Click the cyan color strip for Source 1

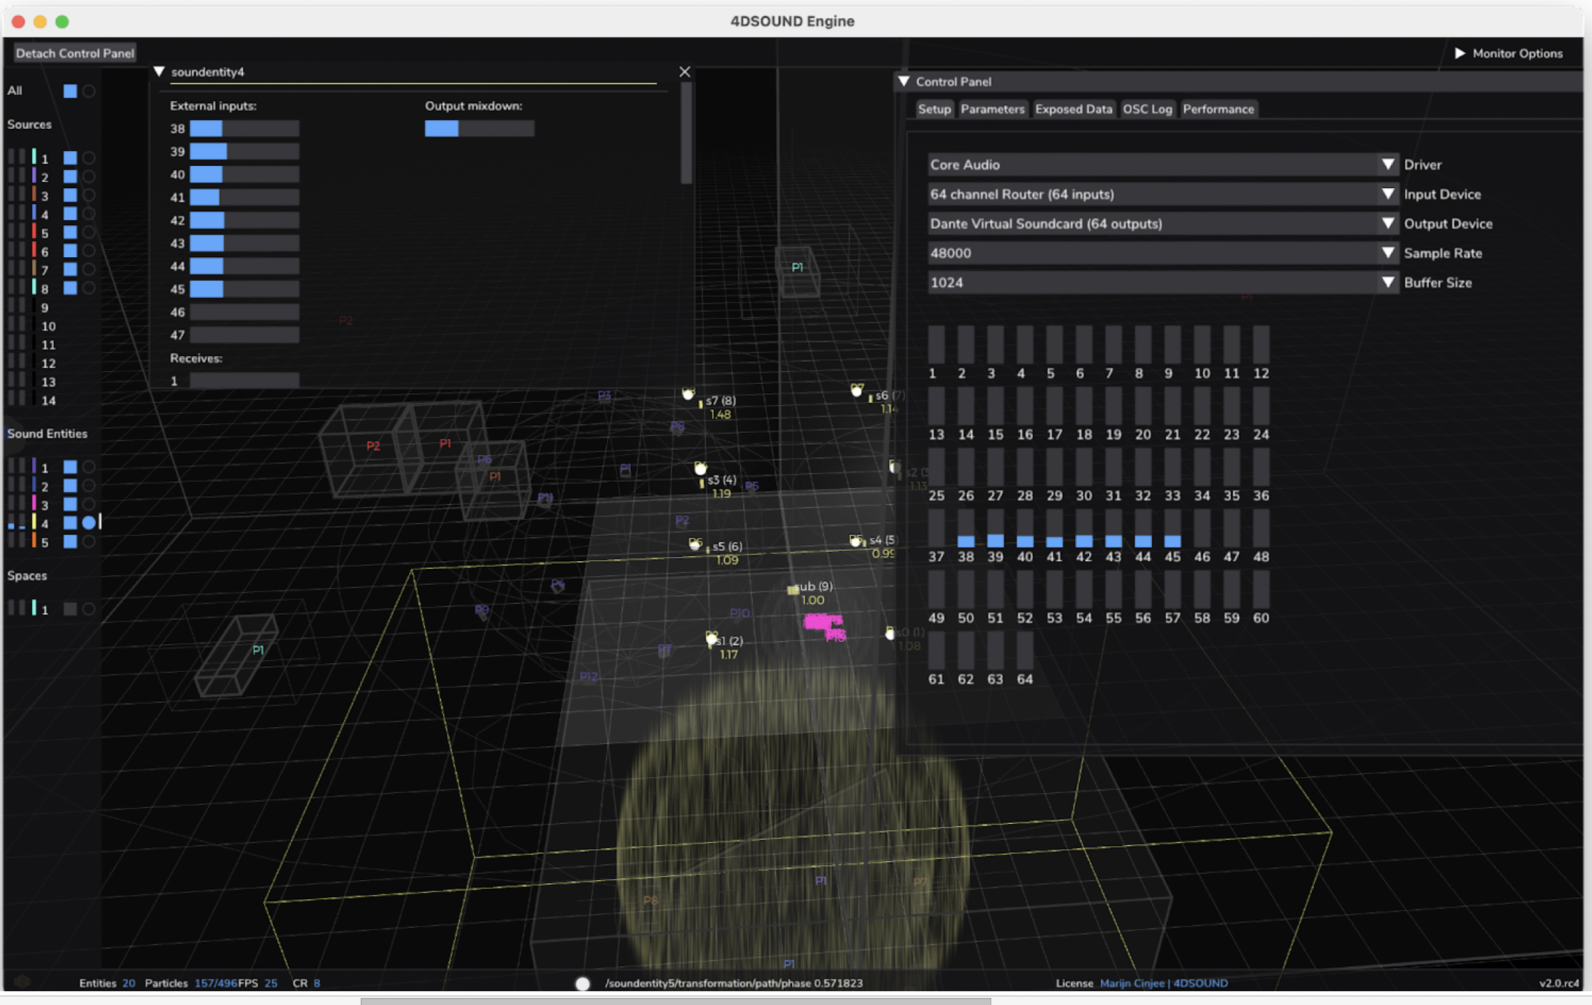34,157
